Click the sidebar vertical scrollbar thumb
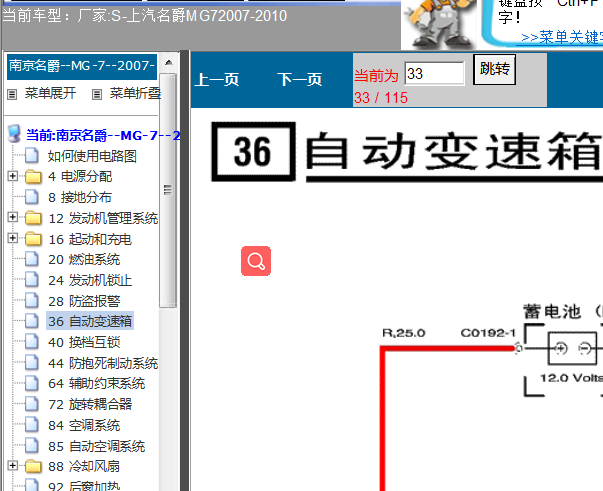Screen dimensions: 603x491 coord(168,190)
